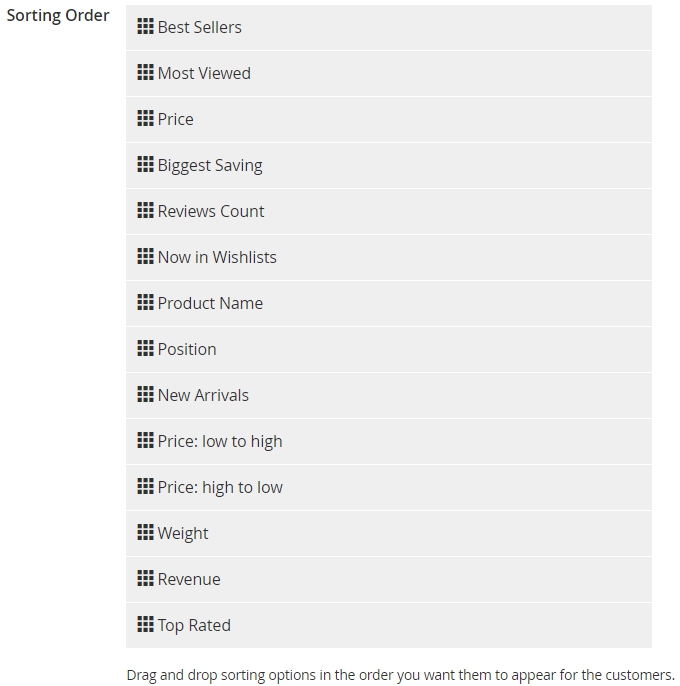Click the drag and drop help note text

(400, 675)
